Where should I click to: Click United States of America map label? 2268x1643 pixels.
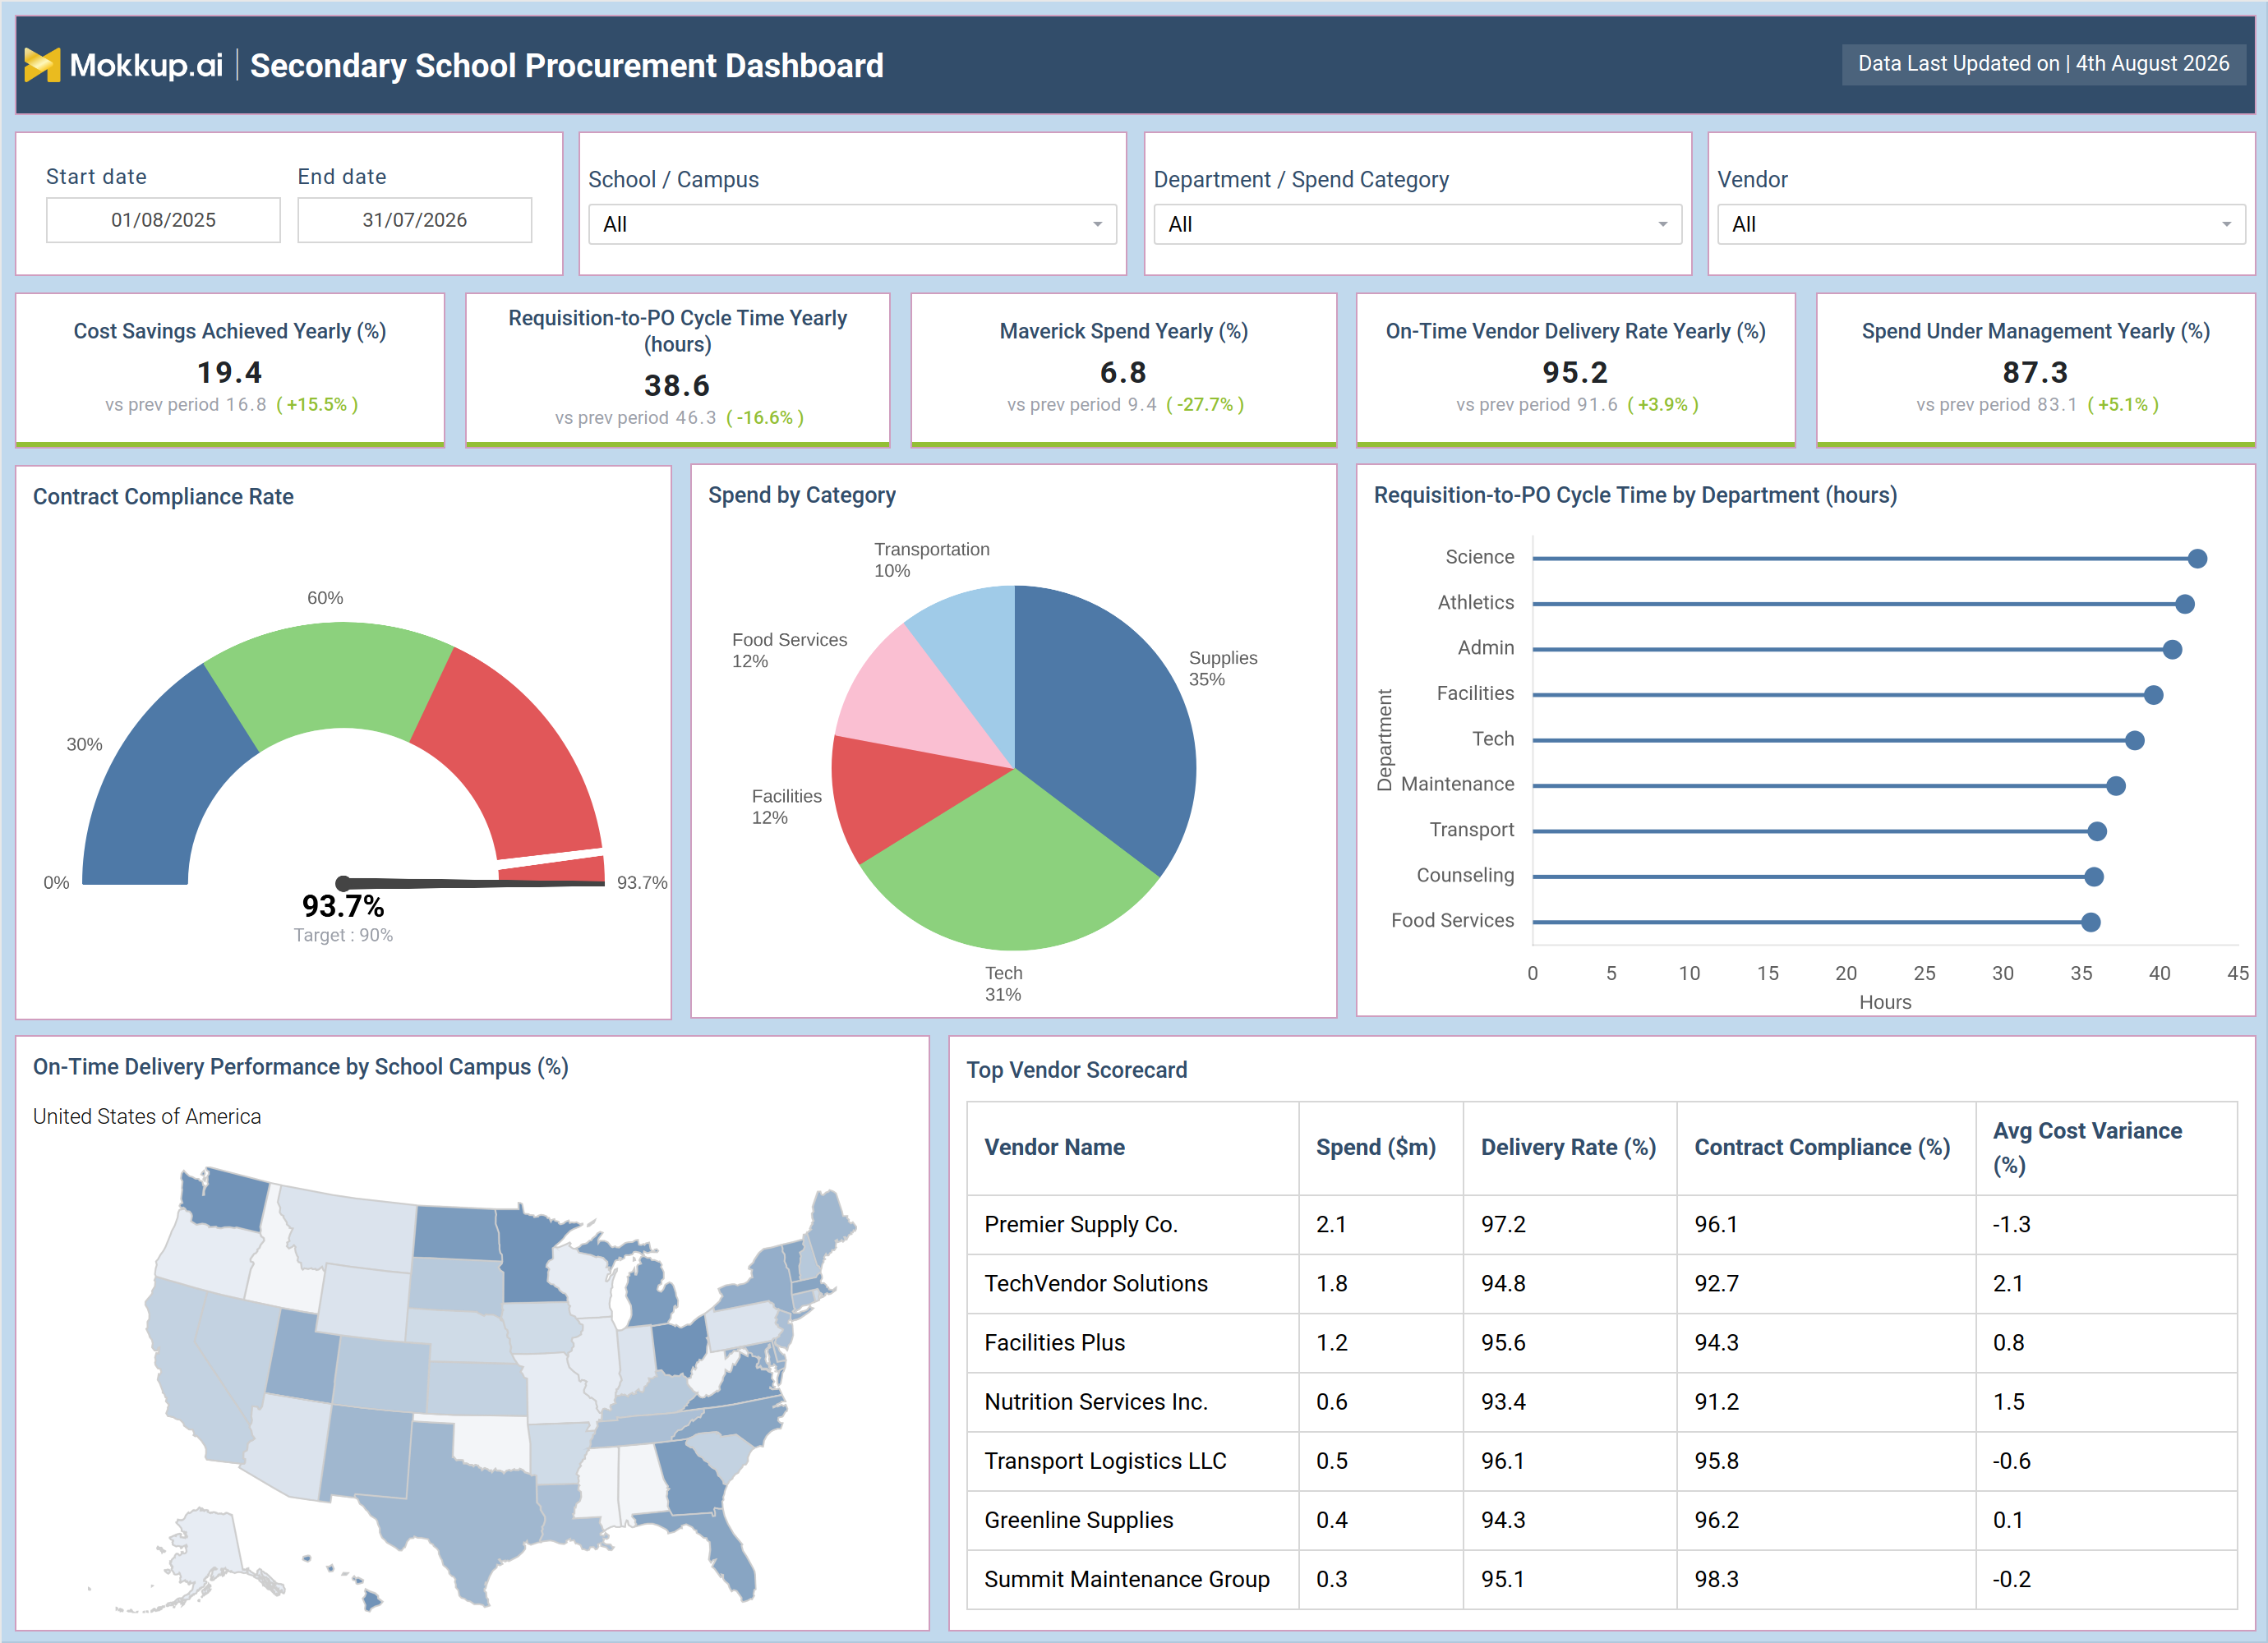[x=146, y=1116]
